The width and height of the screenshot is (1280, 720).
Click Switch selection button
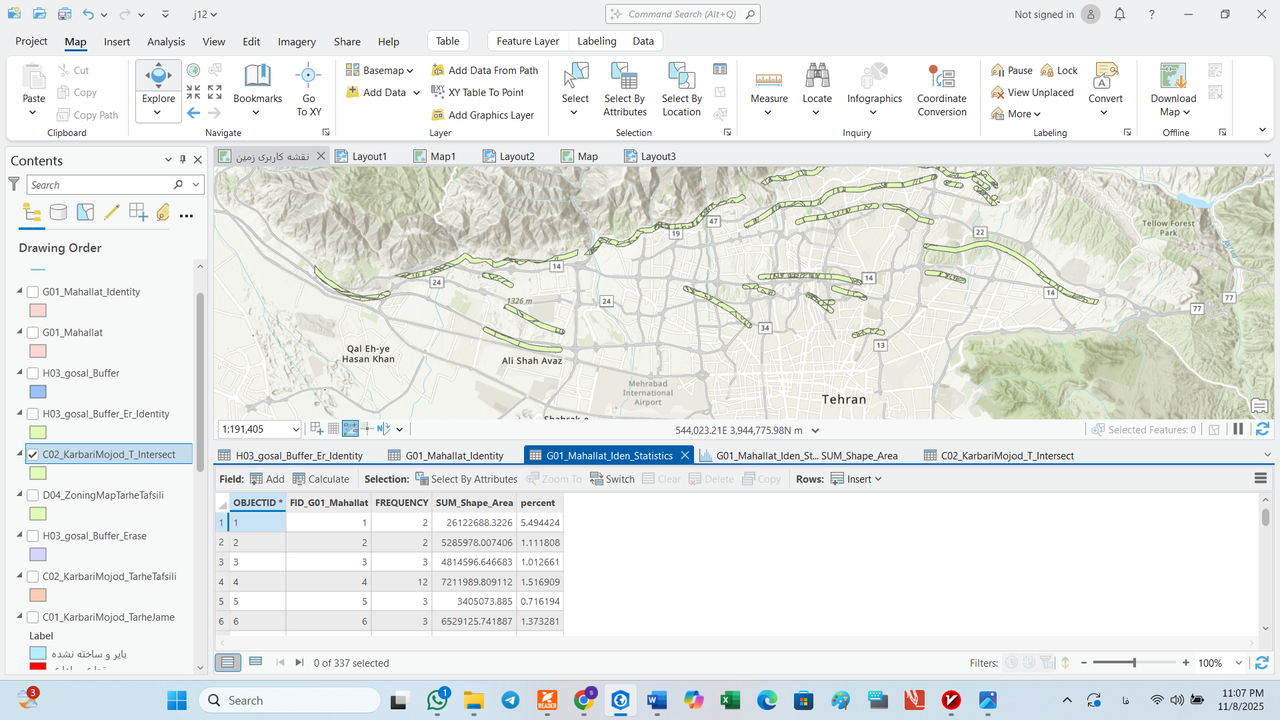(x=611, y=479)
